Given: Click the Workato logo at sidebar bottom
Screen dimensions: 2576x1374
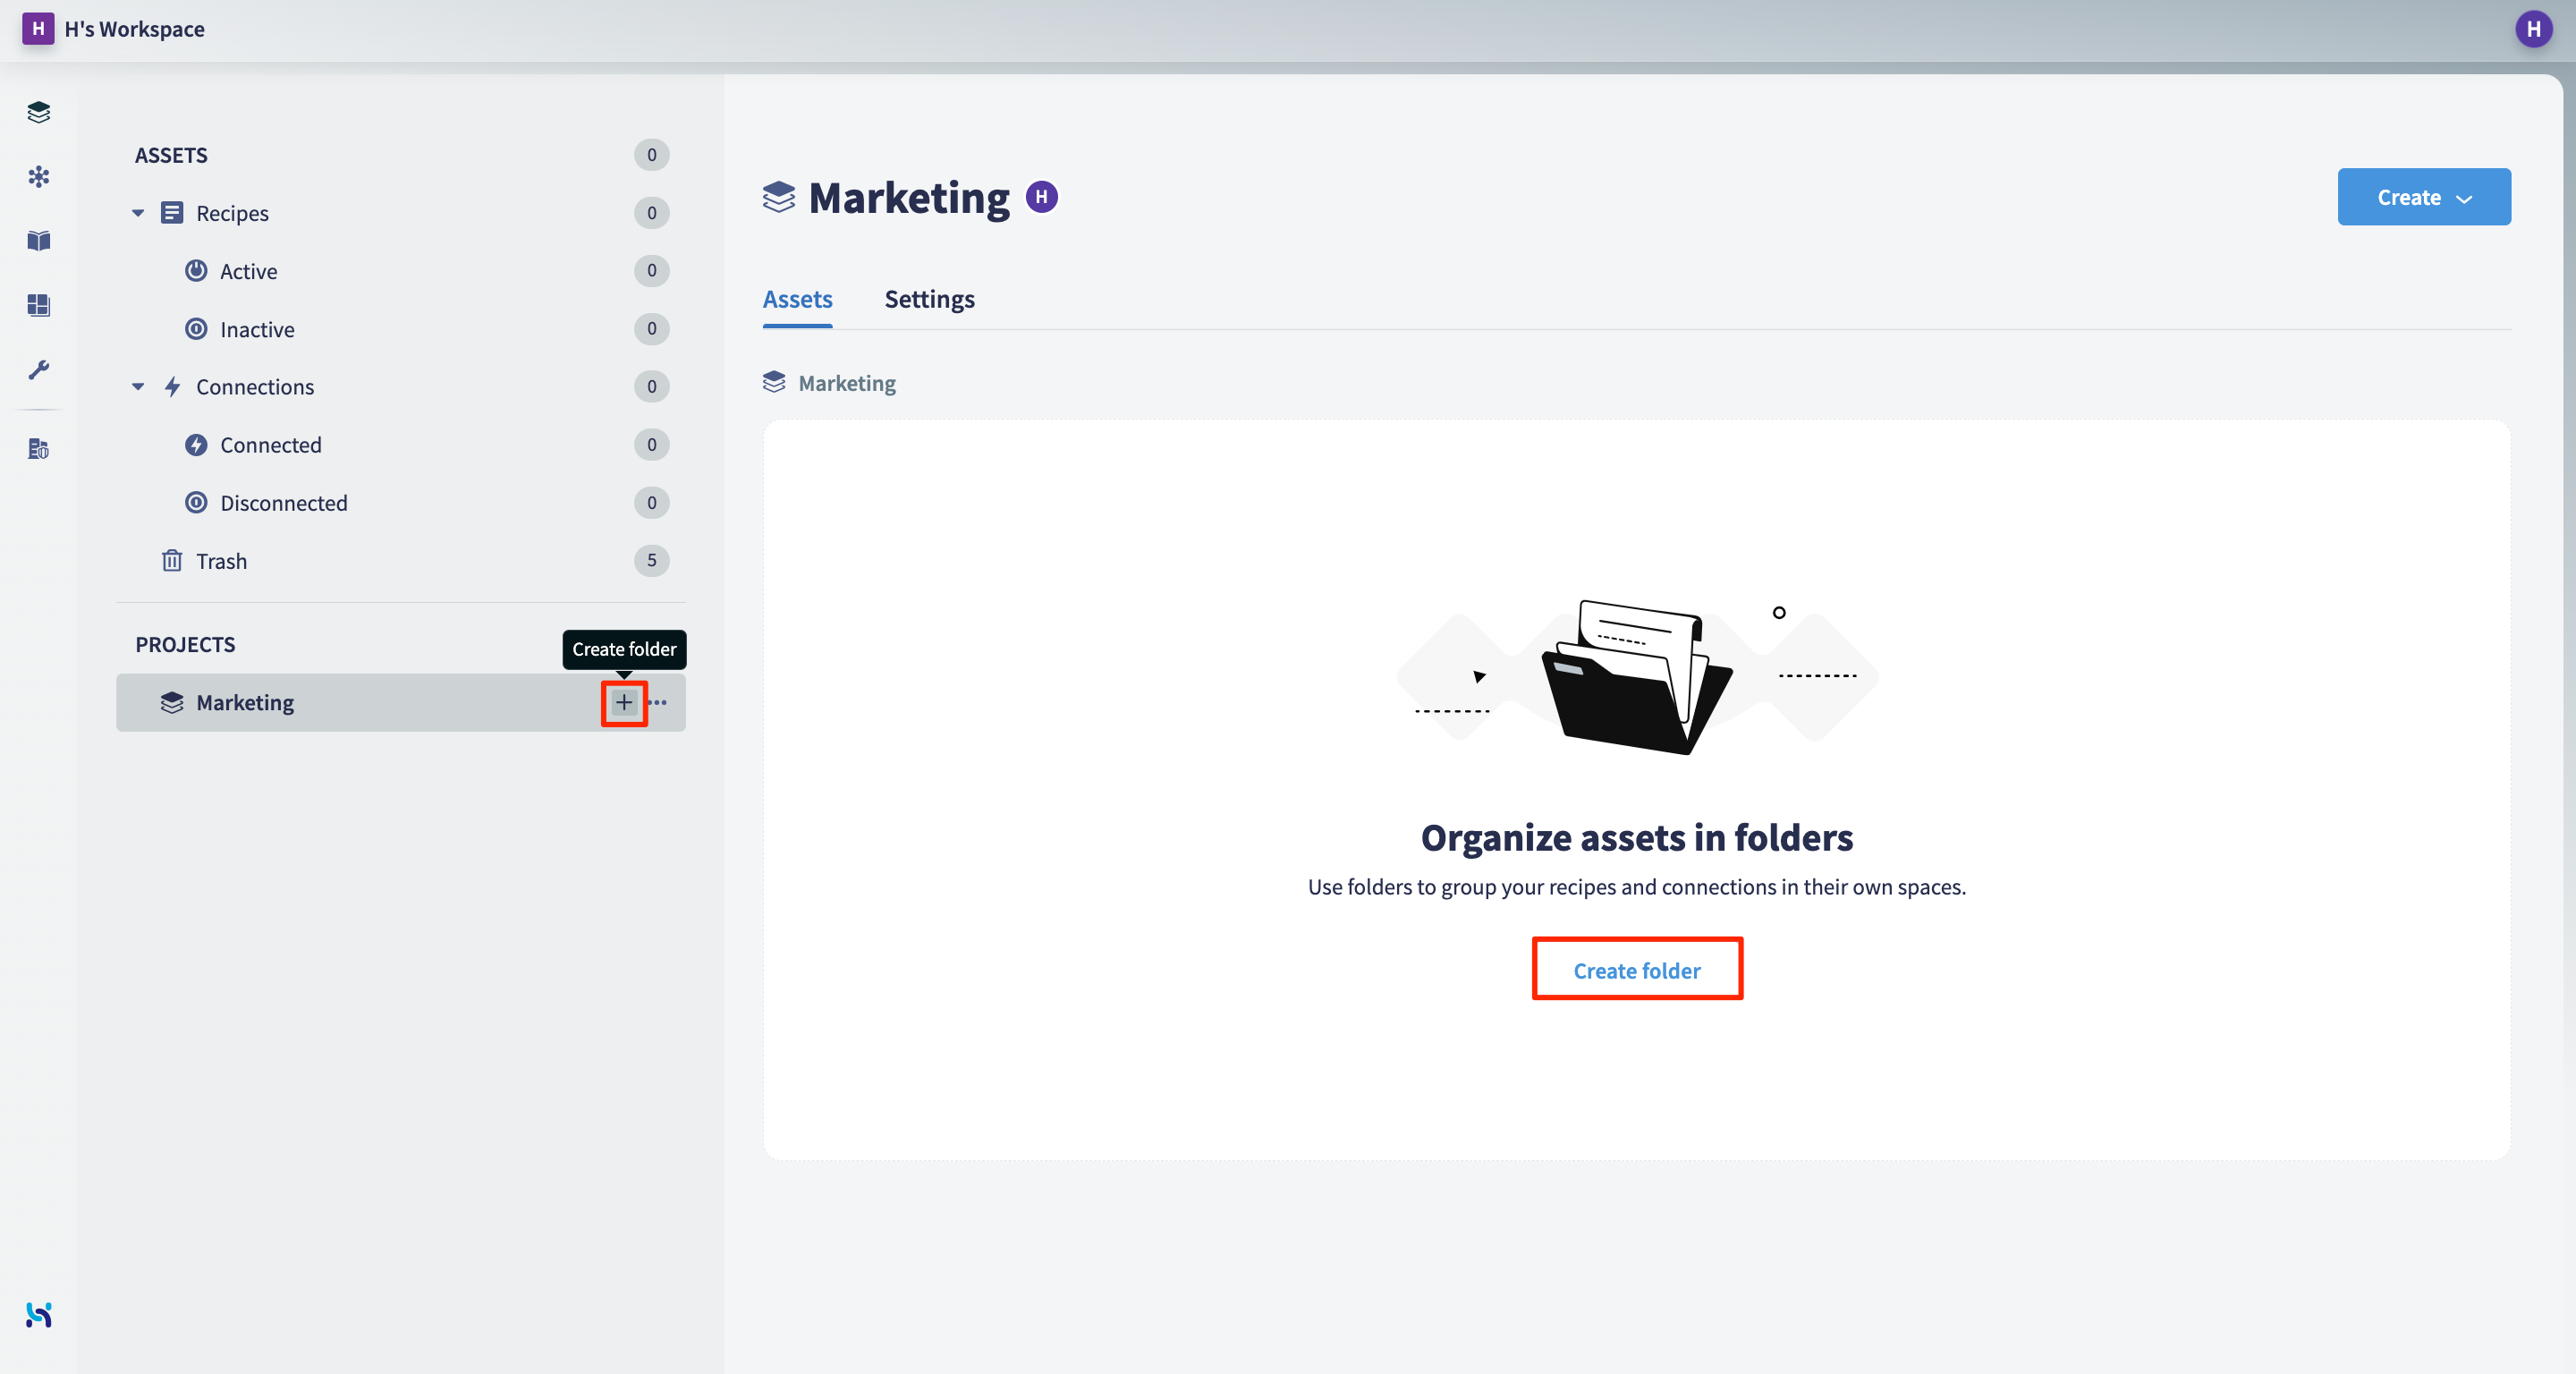Looking at the screenshot, I should coord(39,1315).
